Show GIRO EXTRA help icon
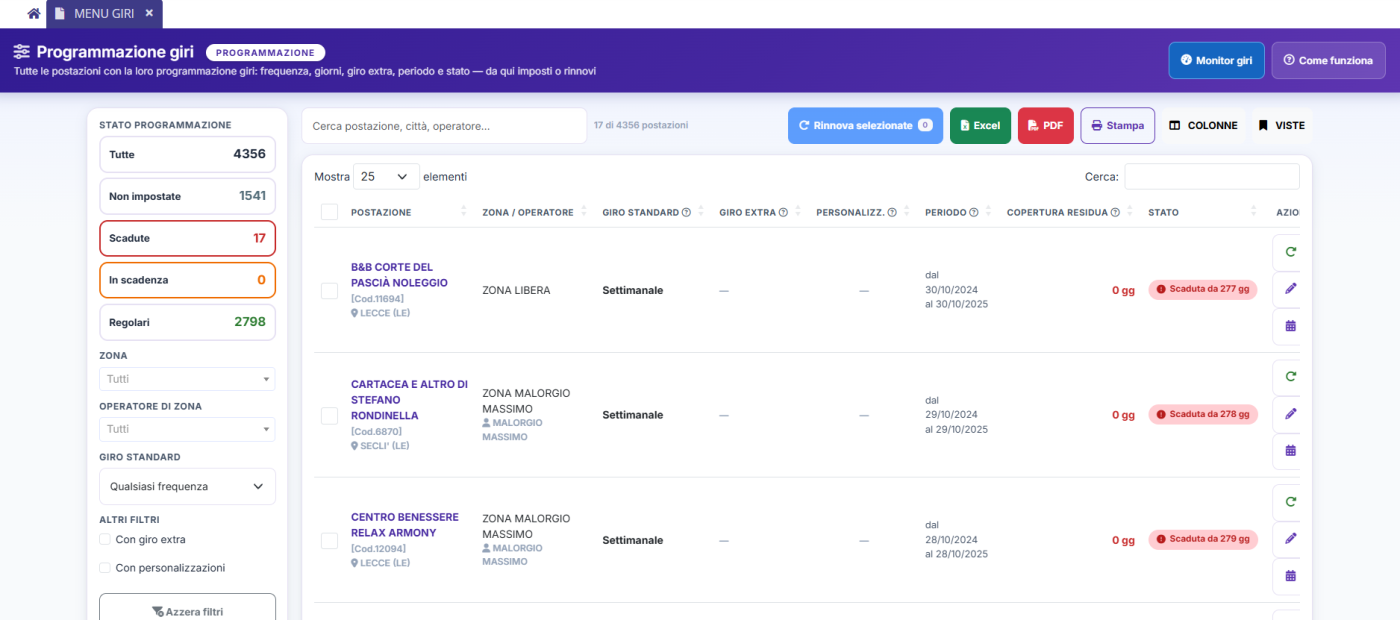 pyautogui.click(x=783, y=212)
